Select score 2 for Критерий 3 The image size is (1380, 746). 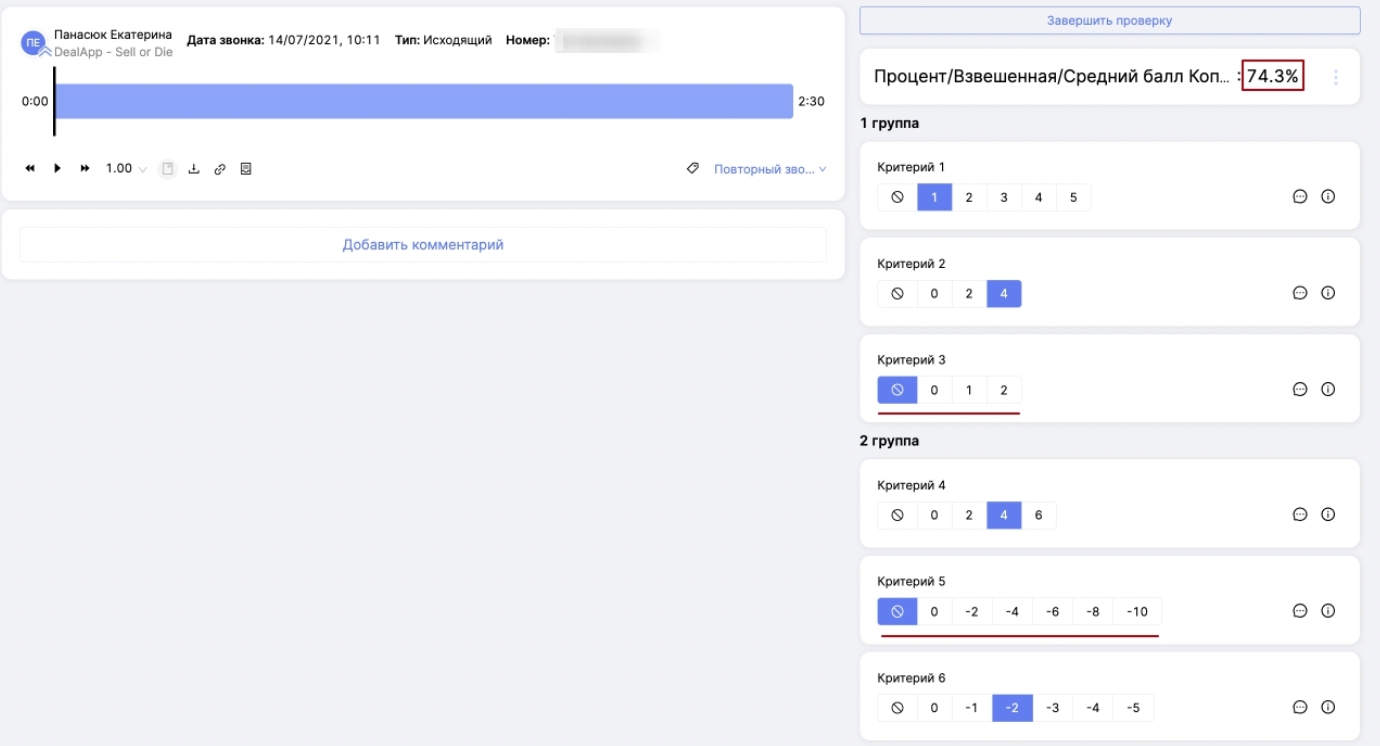pyautogui.click(x=1004, y=390)
